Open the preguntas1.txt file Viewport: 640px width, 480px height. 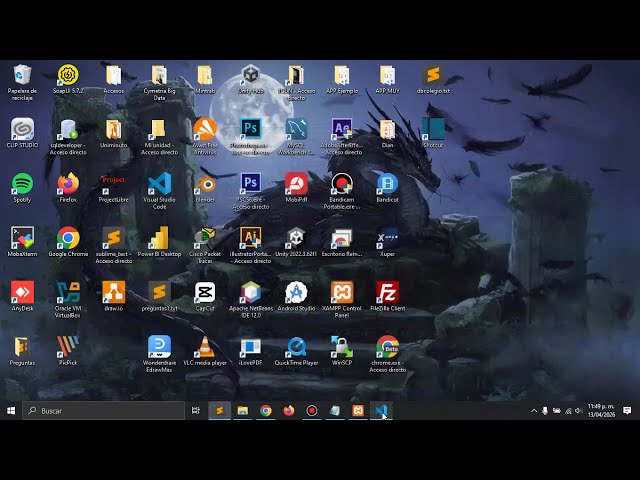(x=159, y=296)
